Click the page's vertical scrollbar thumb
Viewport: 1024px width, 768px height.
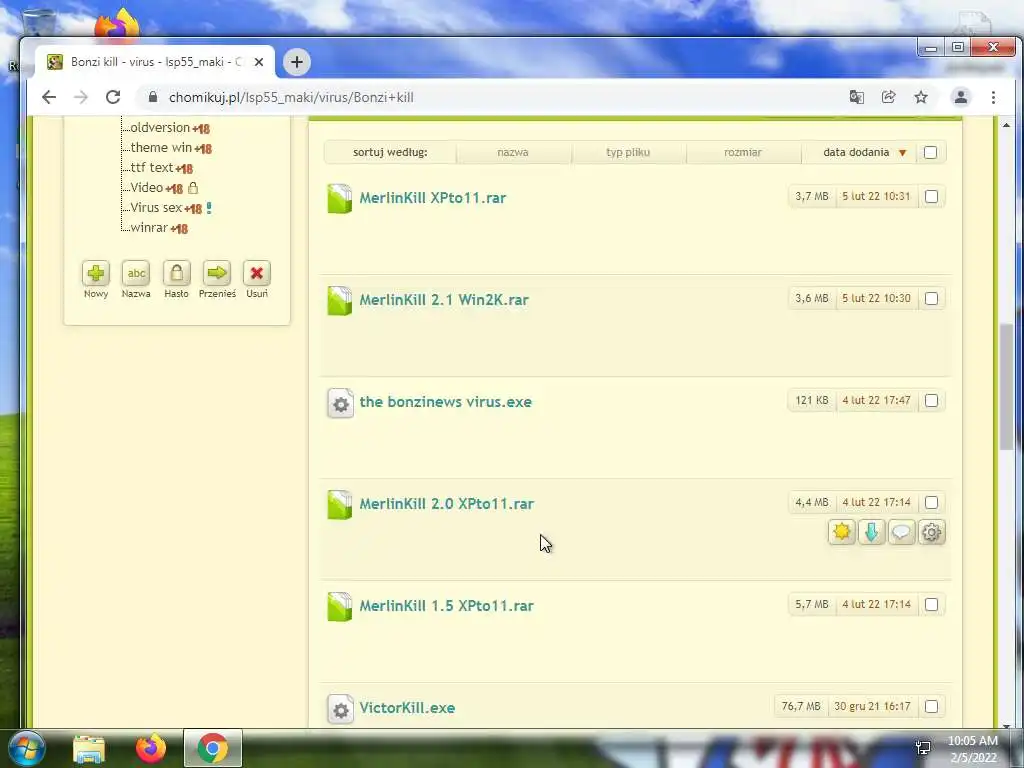[x=1006, y=387]
